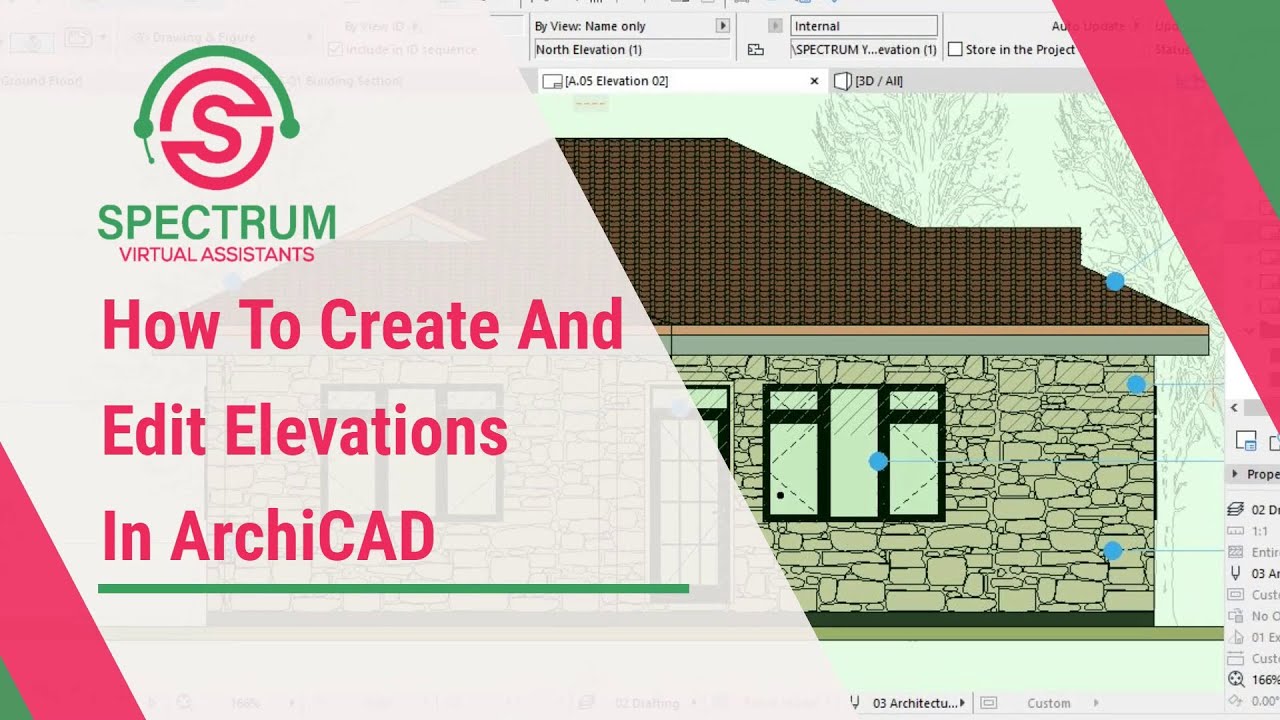Click the 3D tab cube icon

[x=842, y=81]
